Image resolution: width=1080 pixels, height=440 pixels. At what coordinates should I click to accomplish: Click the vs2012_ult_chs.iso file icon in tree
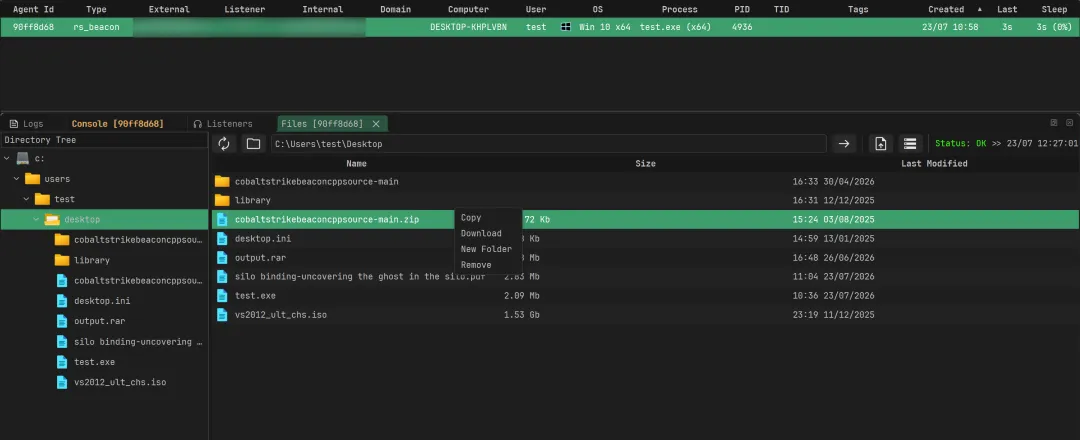click(62, 382)
